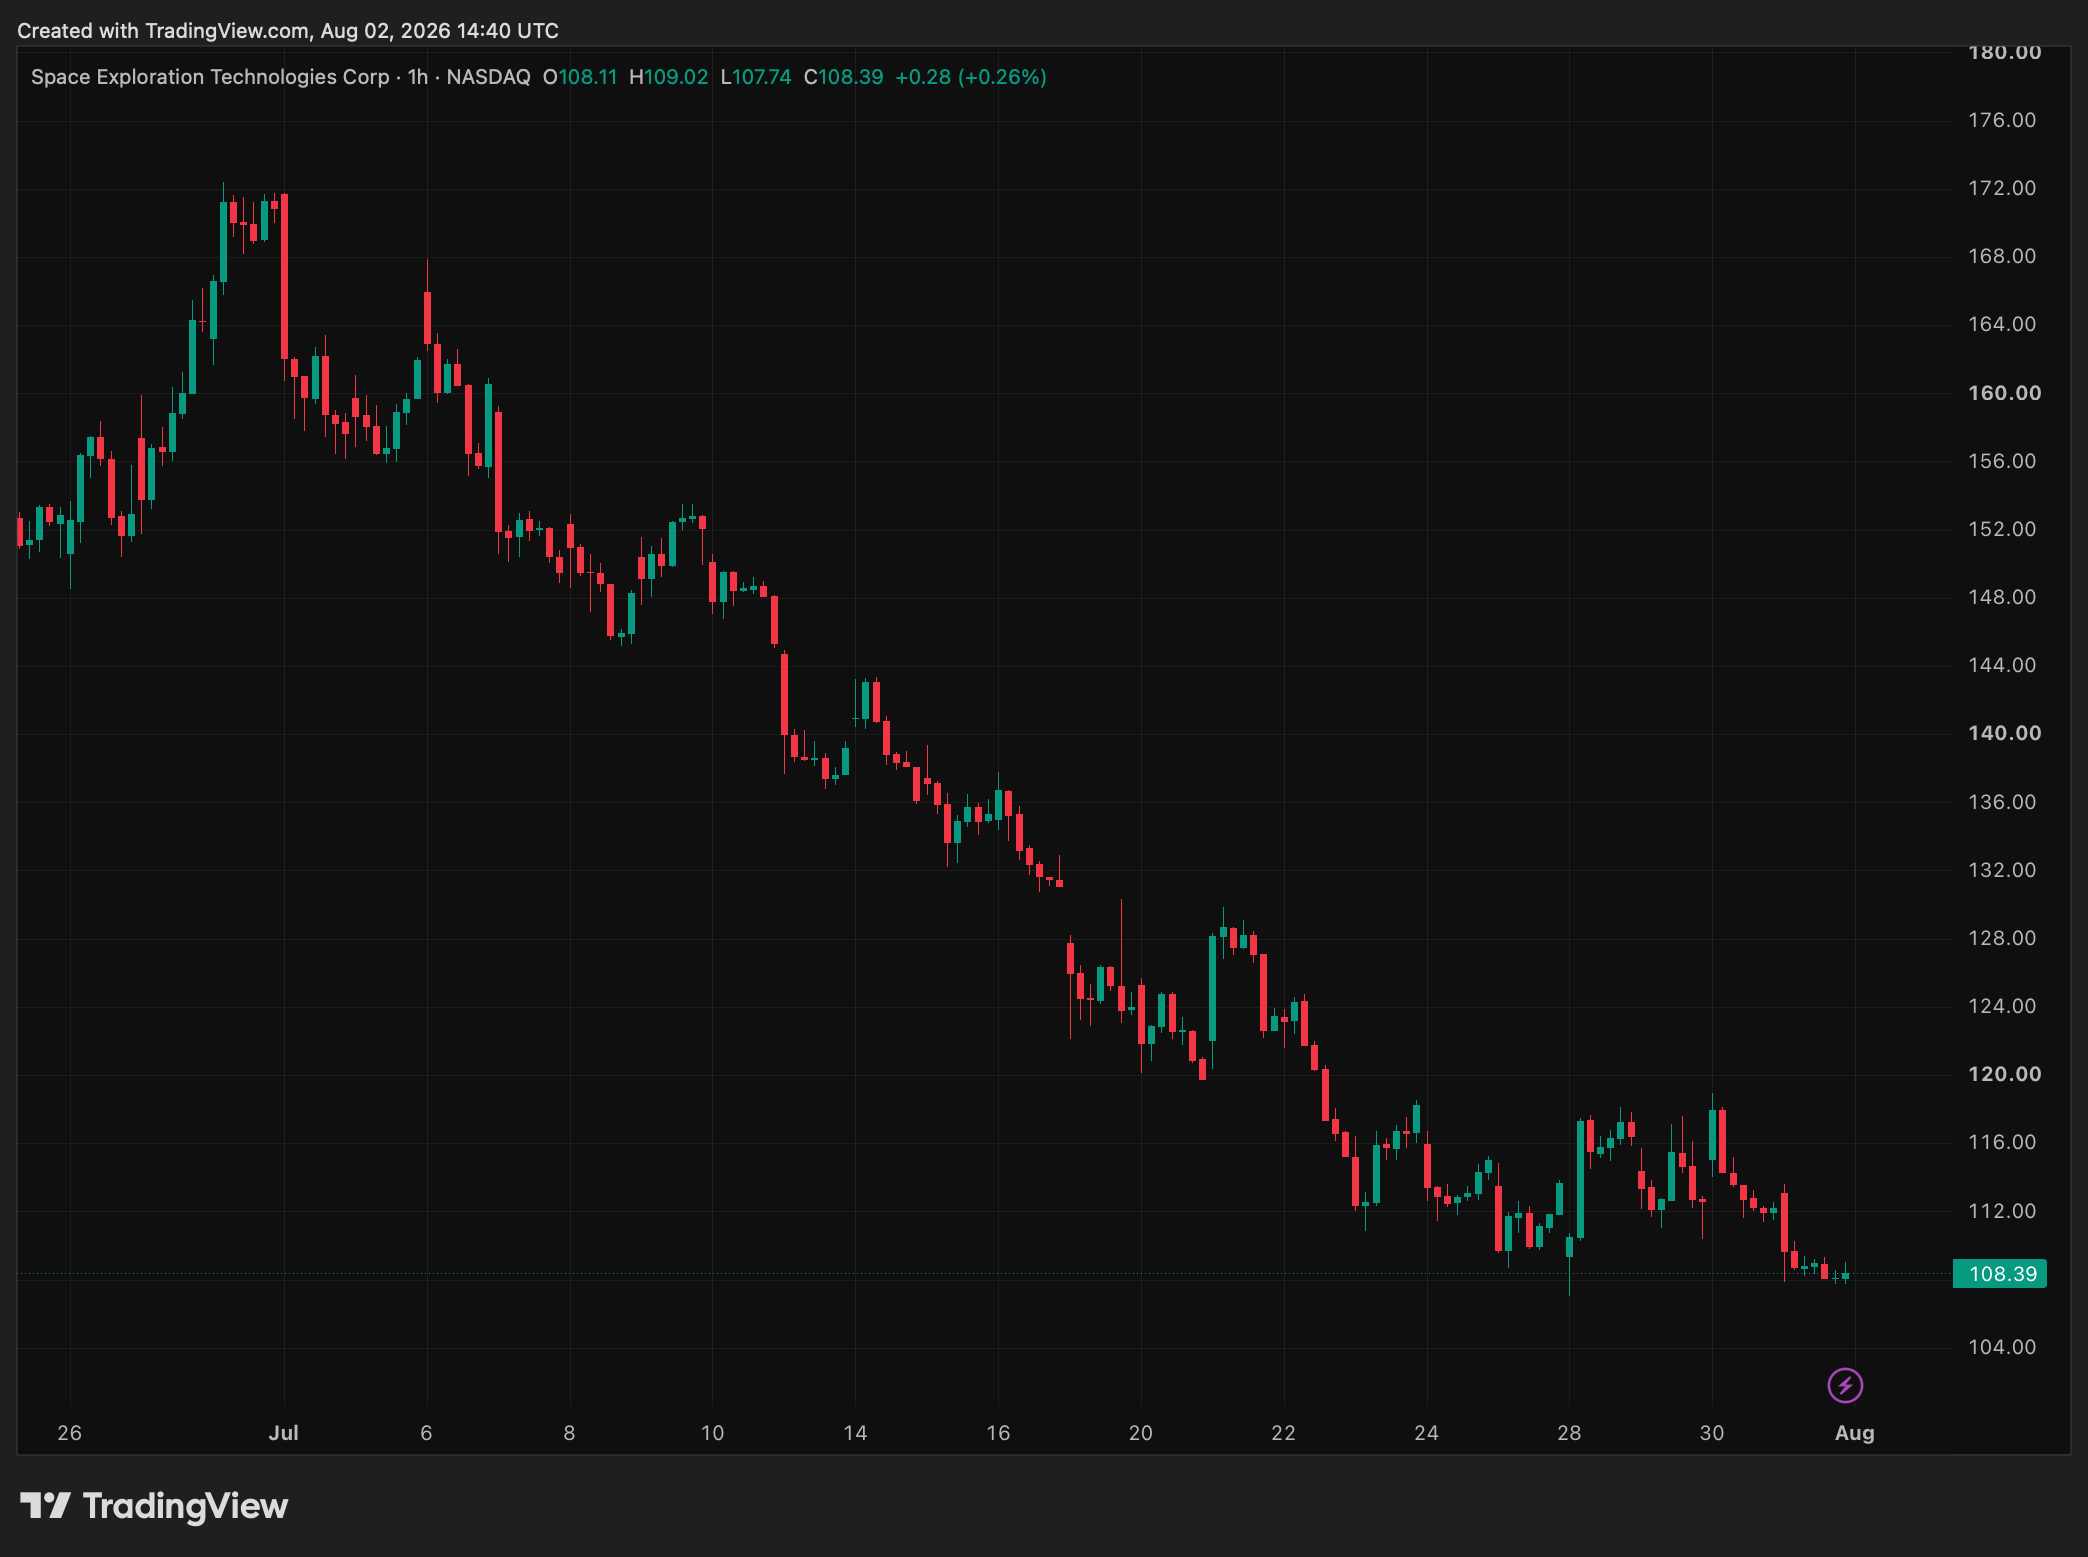Click the 180.00 top price label
Image resolution: width=2088 pixels, height=1557 pixels.
(x=2004, y=53)
